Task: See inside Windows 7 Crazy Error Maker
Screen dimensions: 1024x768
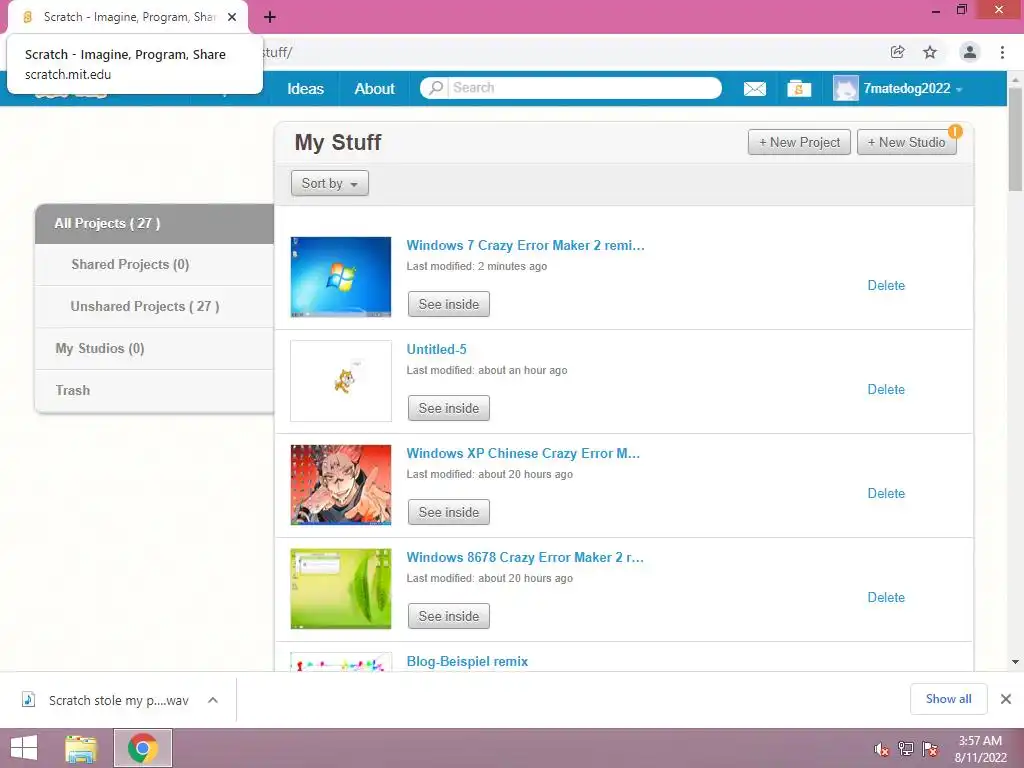Action: [x=449, y=304]
